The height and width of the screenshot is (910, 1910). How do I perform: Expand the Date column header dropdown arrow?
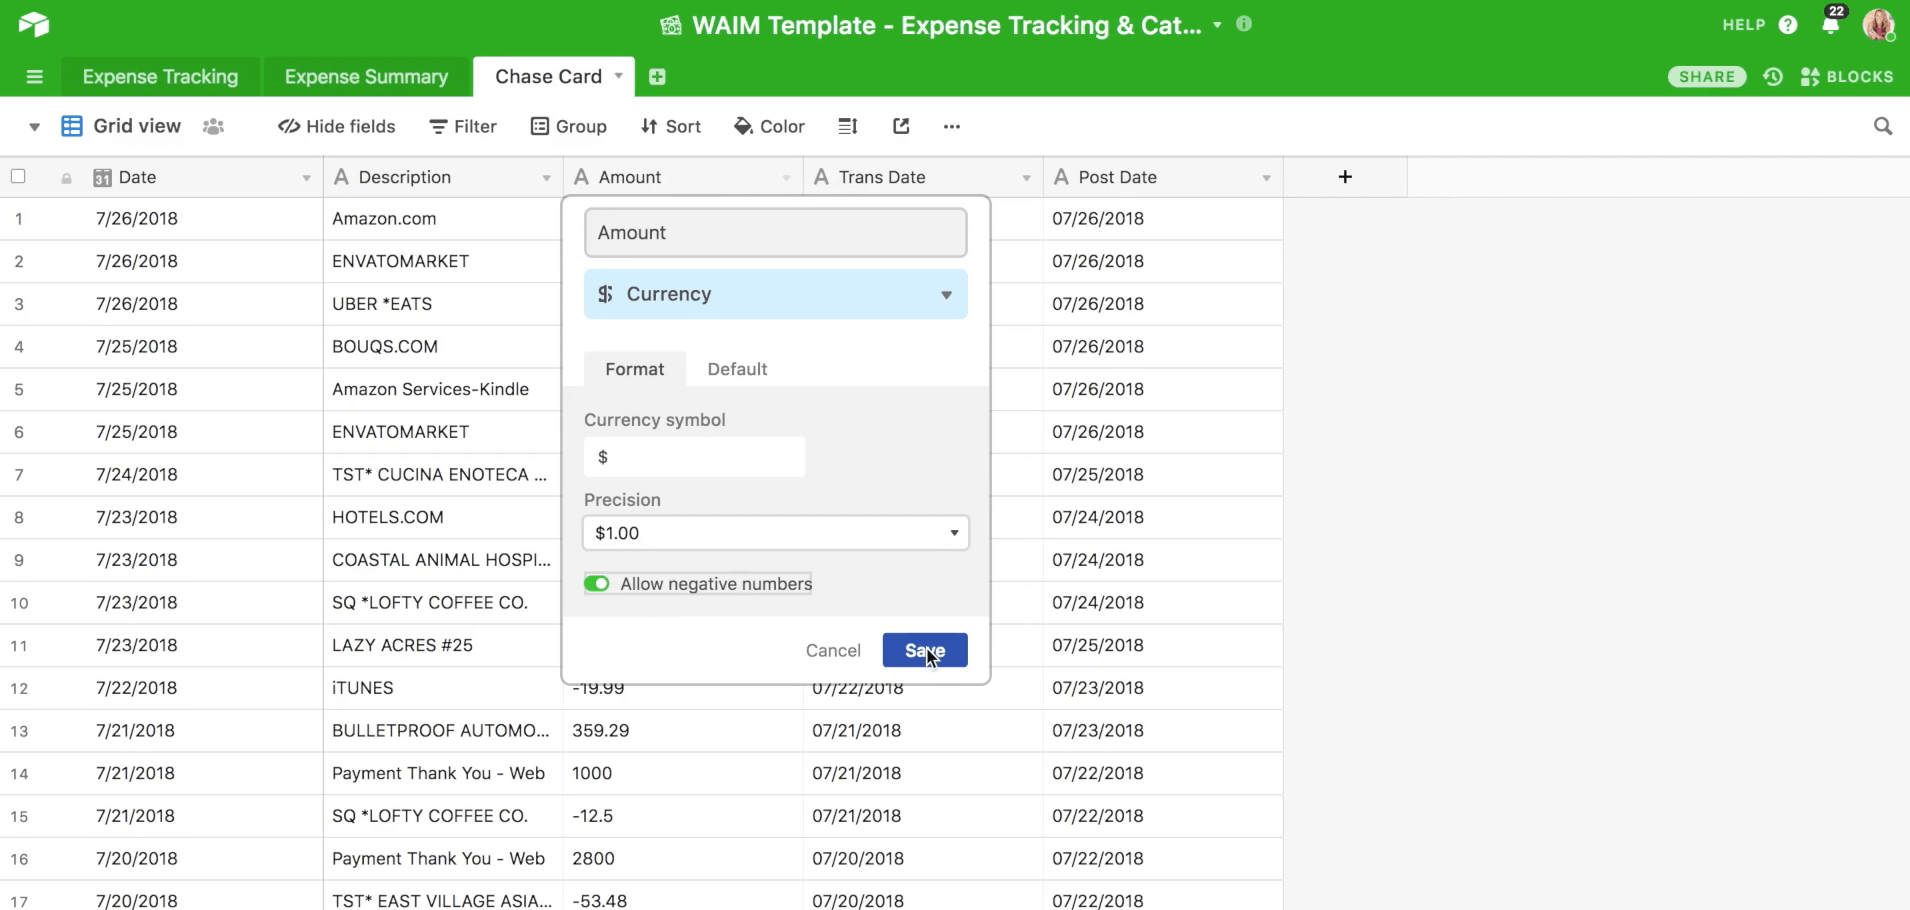coord(306,178)
